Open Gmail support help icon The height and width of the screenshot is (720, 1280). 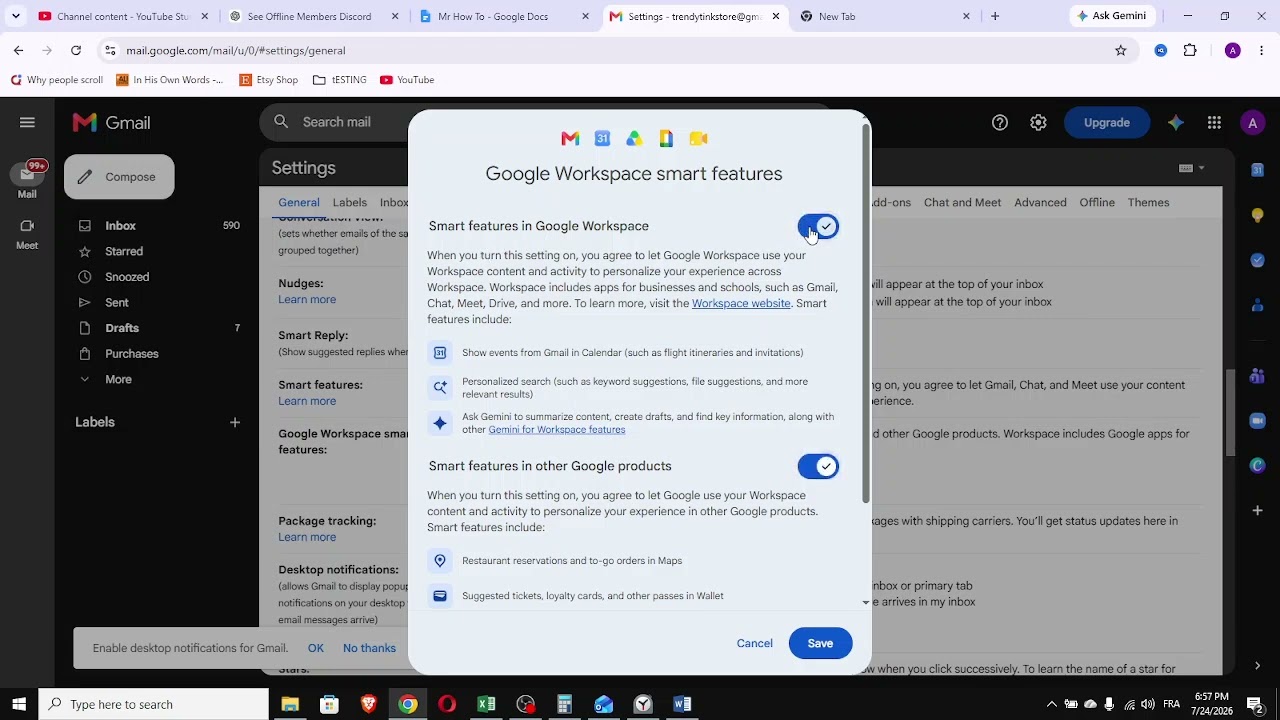point(1000,122)
